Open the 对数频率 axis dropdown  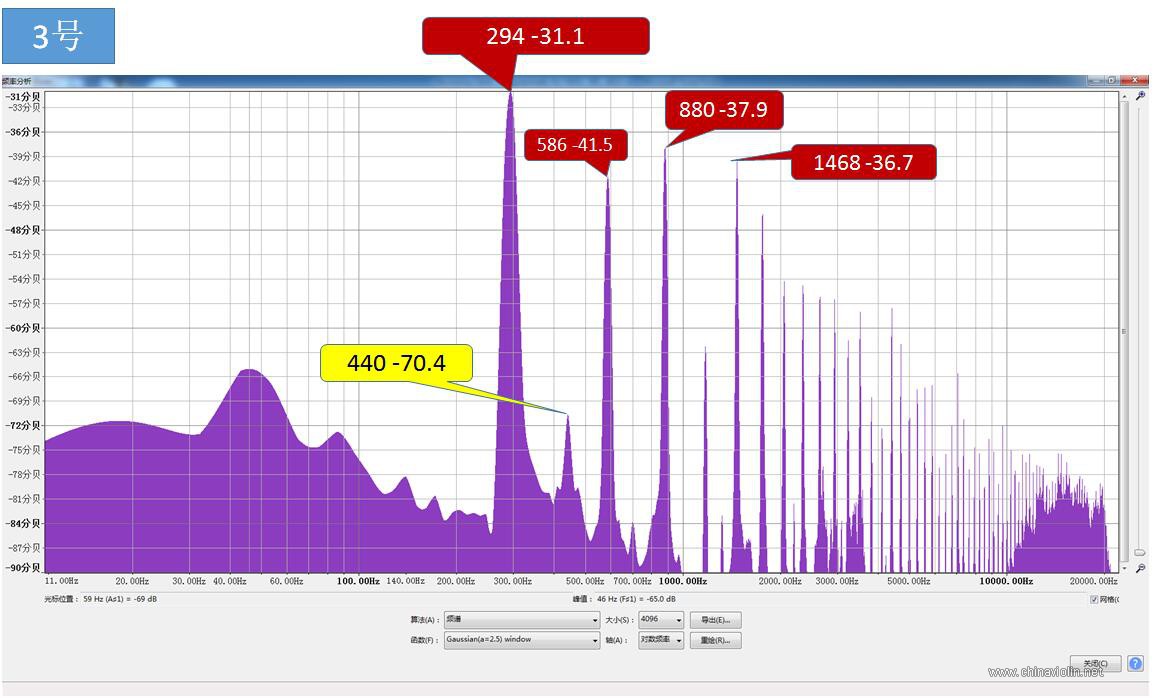[661, 640]
